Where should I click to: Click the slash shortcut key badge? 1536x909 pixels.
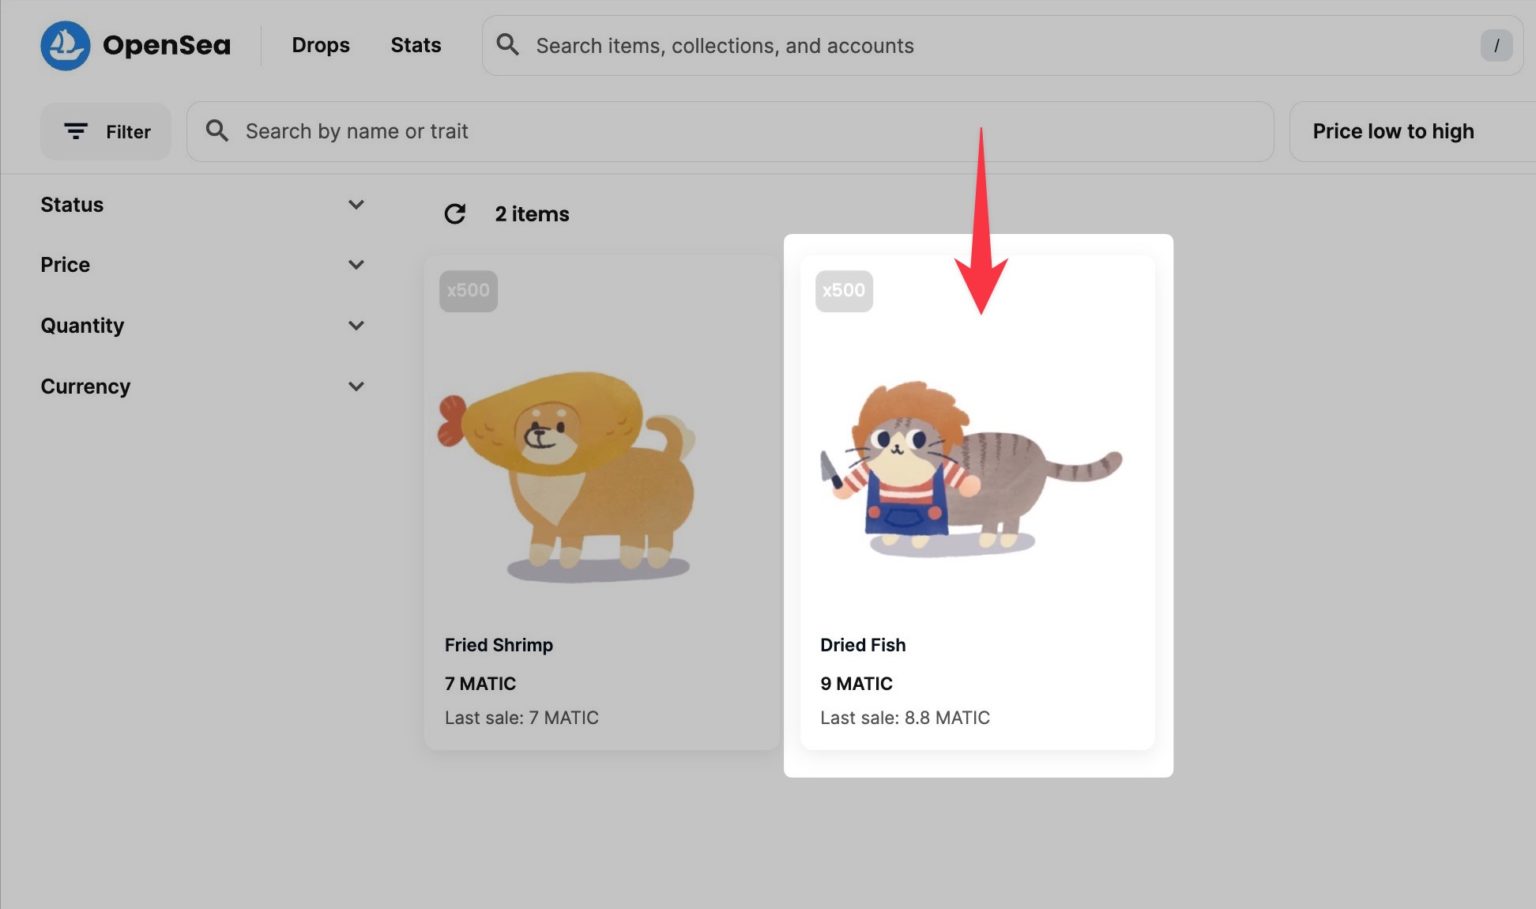click(1496, 45)
